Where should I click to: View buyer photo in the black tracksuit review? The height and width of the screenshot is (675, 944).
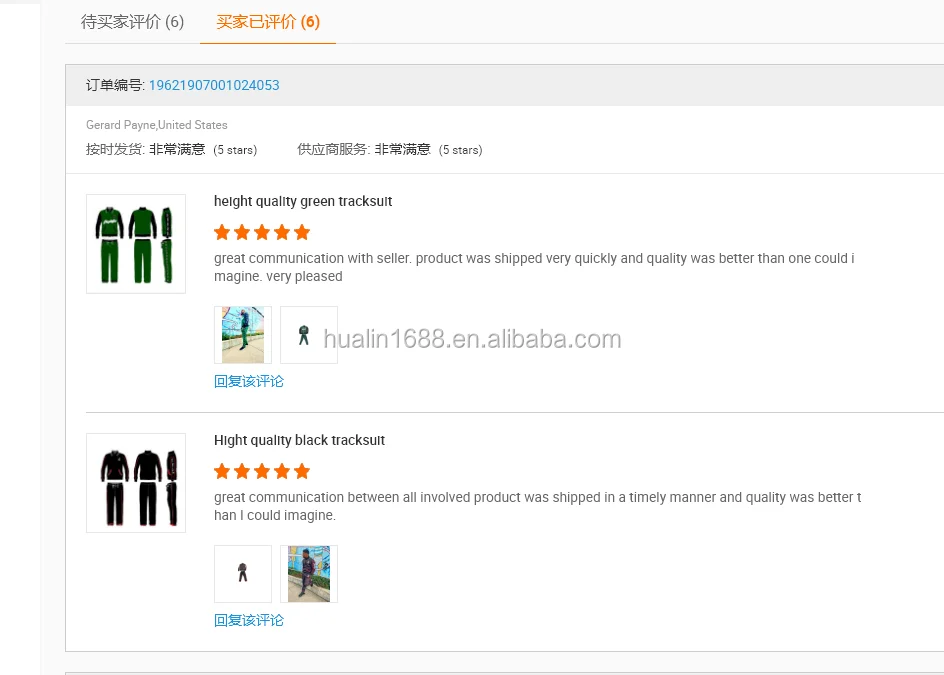coord(309,574)
